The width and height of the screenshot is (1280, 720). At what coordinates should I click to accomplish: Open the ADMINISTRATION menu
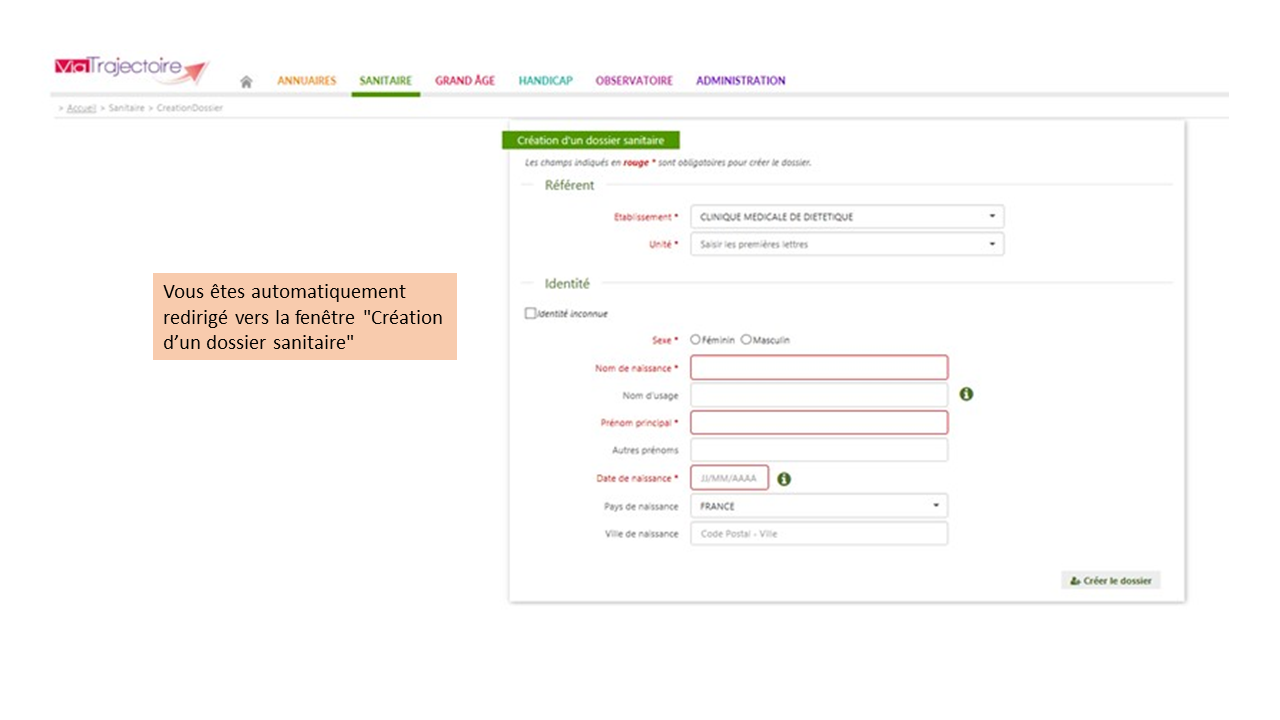pos(740,81)
